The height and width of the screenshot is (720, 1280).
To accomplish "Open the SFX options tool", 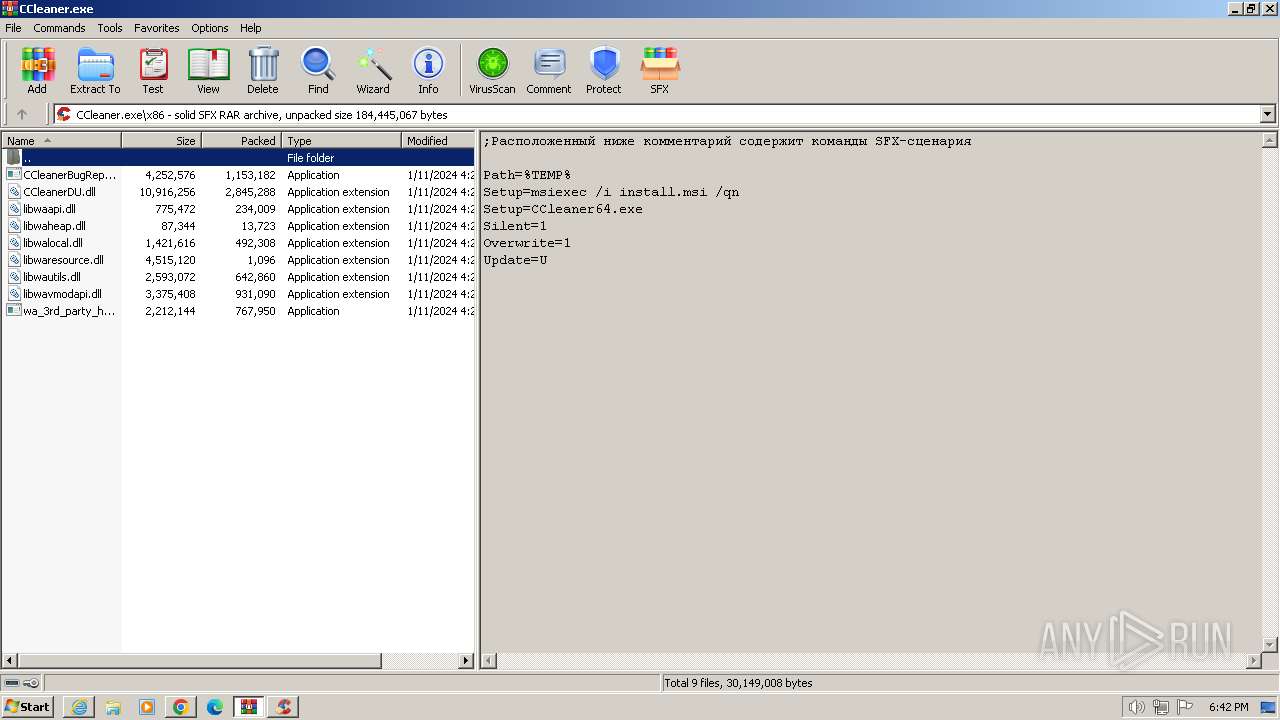I will (660, 70).
